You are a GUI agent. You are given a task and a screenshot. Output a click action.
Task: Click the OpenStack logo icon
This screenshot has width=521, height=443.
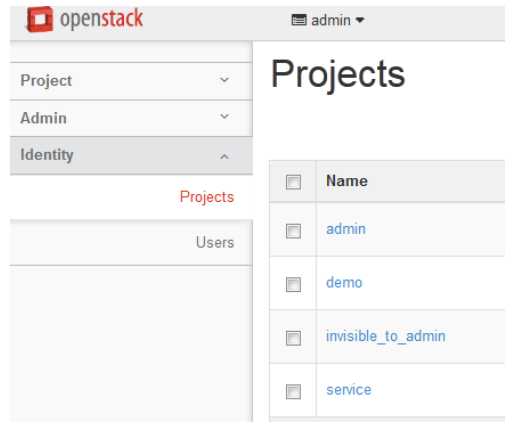(x=39, y=19)
